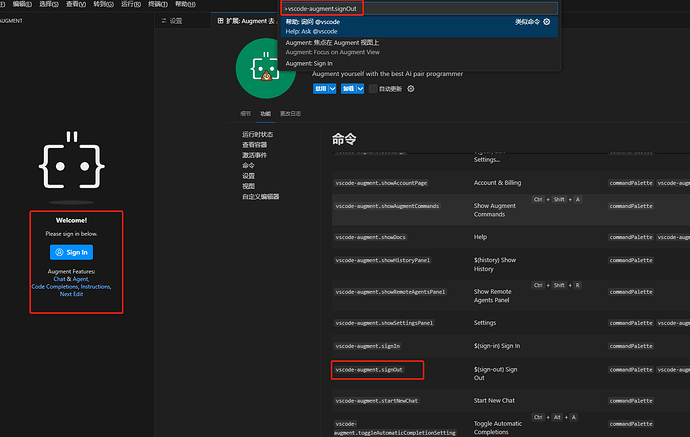Viewport: 690px width, 437px height.
Task: Click the Welcome! heading in the sidebar
Action: tap(71, 220)
